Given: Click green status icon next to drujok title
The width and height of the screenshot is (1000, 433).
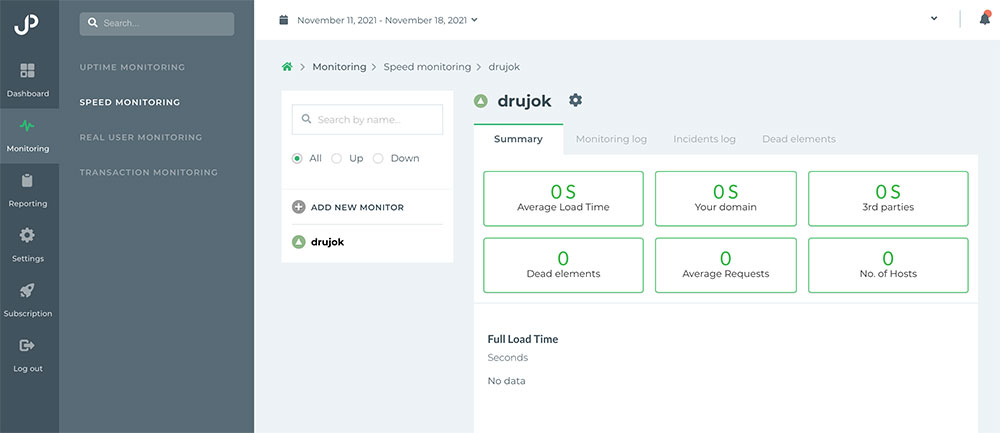Looking at the screenshot, I should point(481,101).
